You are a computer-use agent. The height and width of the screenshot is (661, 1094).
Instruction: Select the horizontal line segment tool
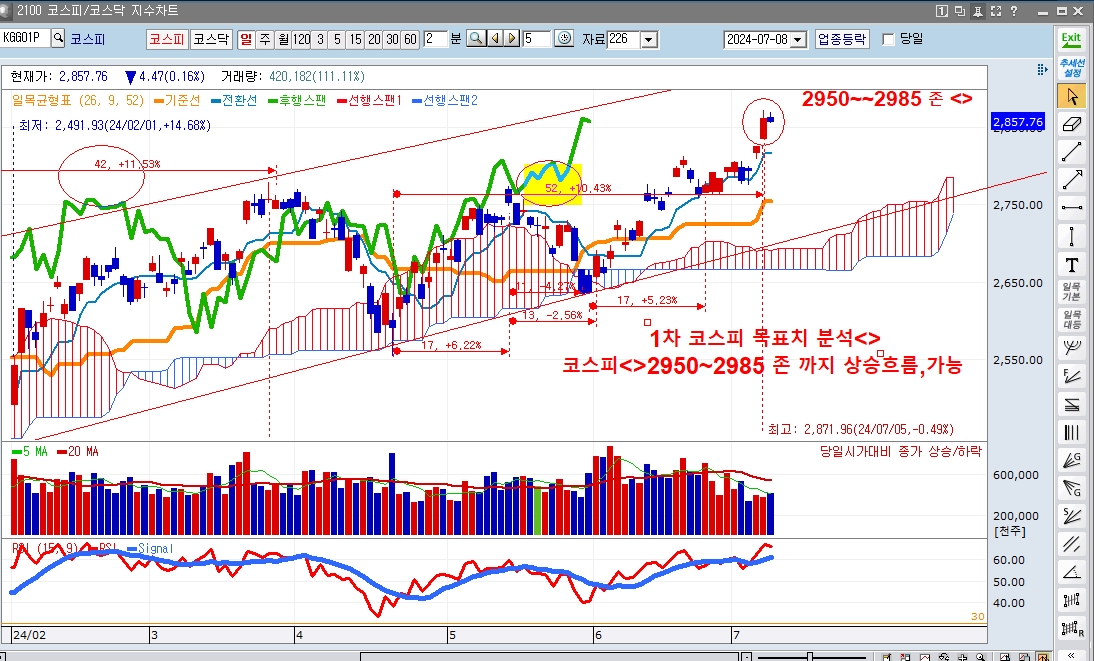(x=1072, y=207)
